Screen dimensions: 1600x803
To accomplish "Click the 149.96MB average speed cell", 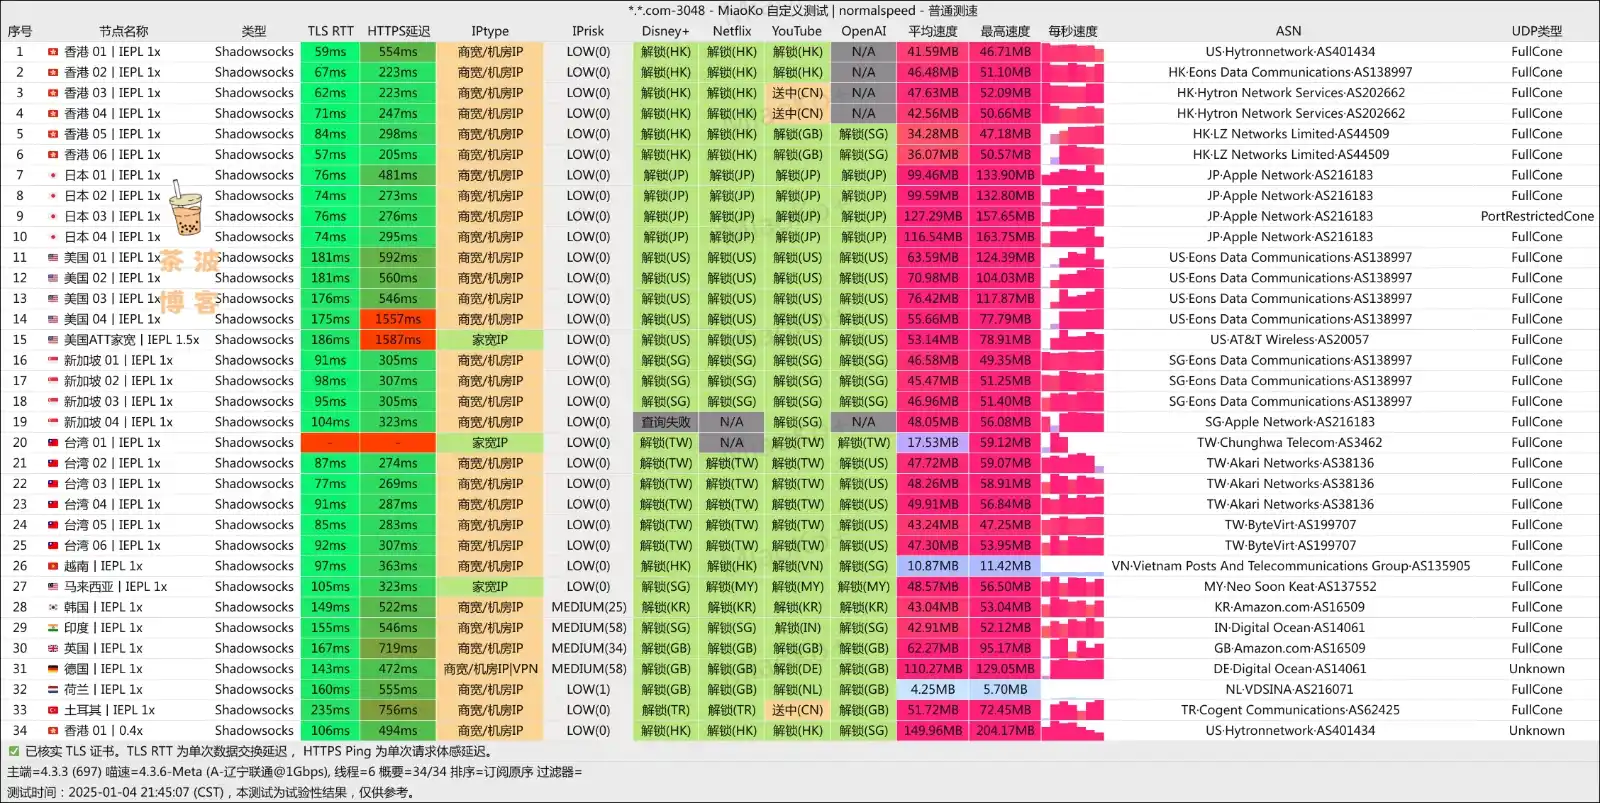I will (933, 731).
